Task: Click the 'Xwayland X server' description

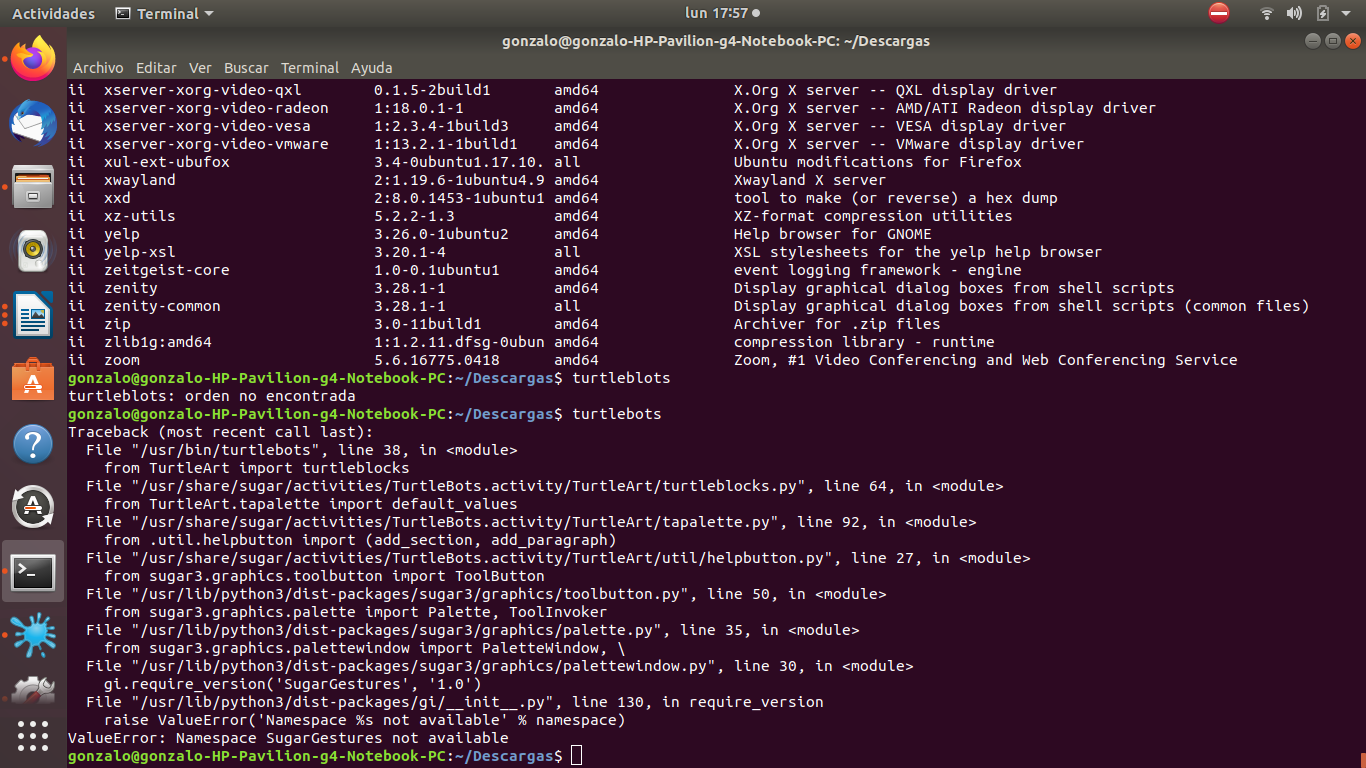Action: tap(810, 180)
